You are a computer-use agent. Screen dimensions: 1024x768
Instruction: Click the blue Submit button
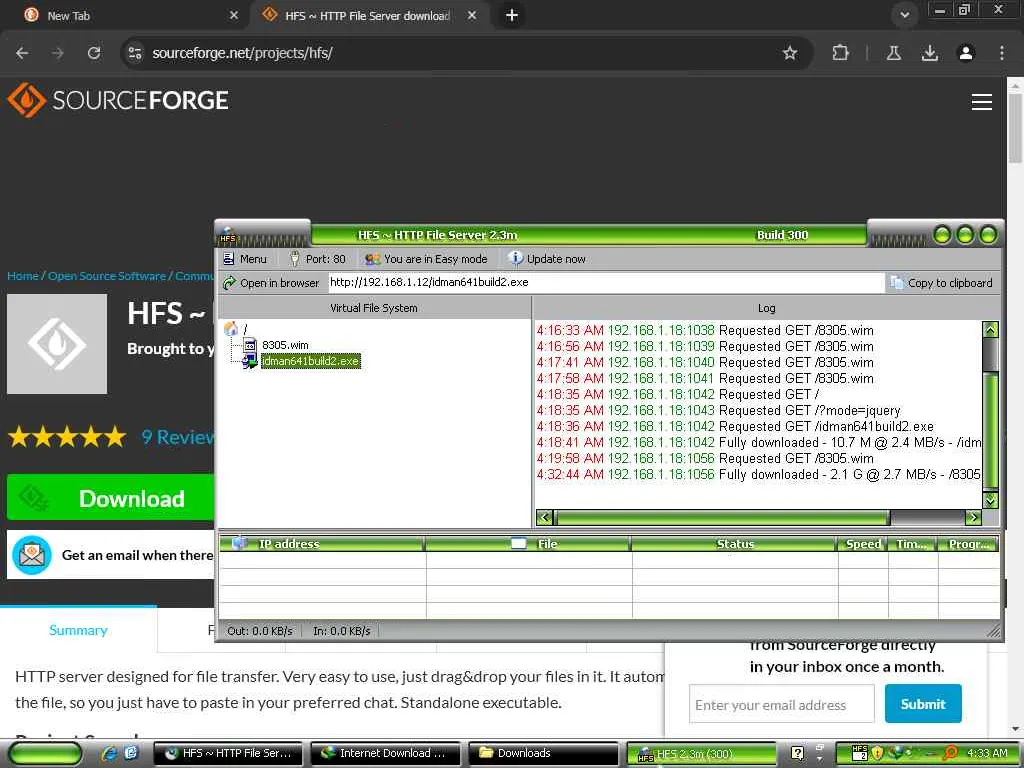[923, 703]
